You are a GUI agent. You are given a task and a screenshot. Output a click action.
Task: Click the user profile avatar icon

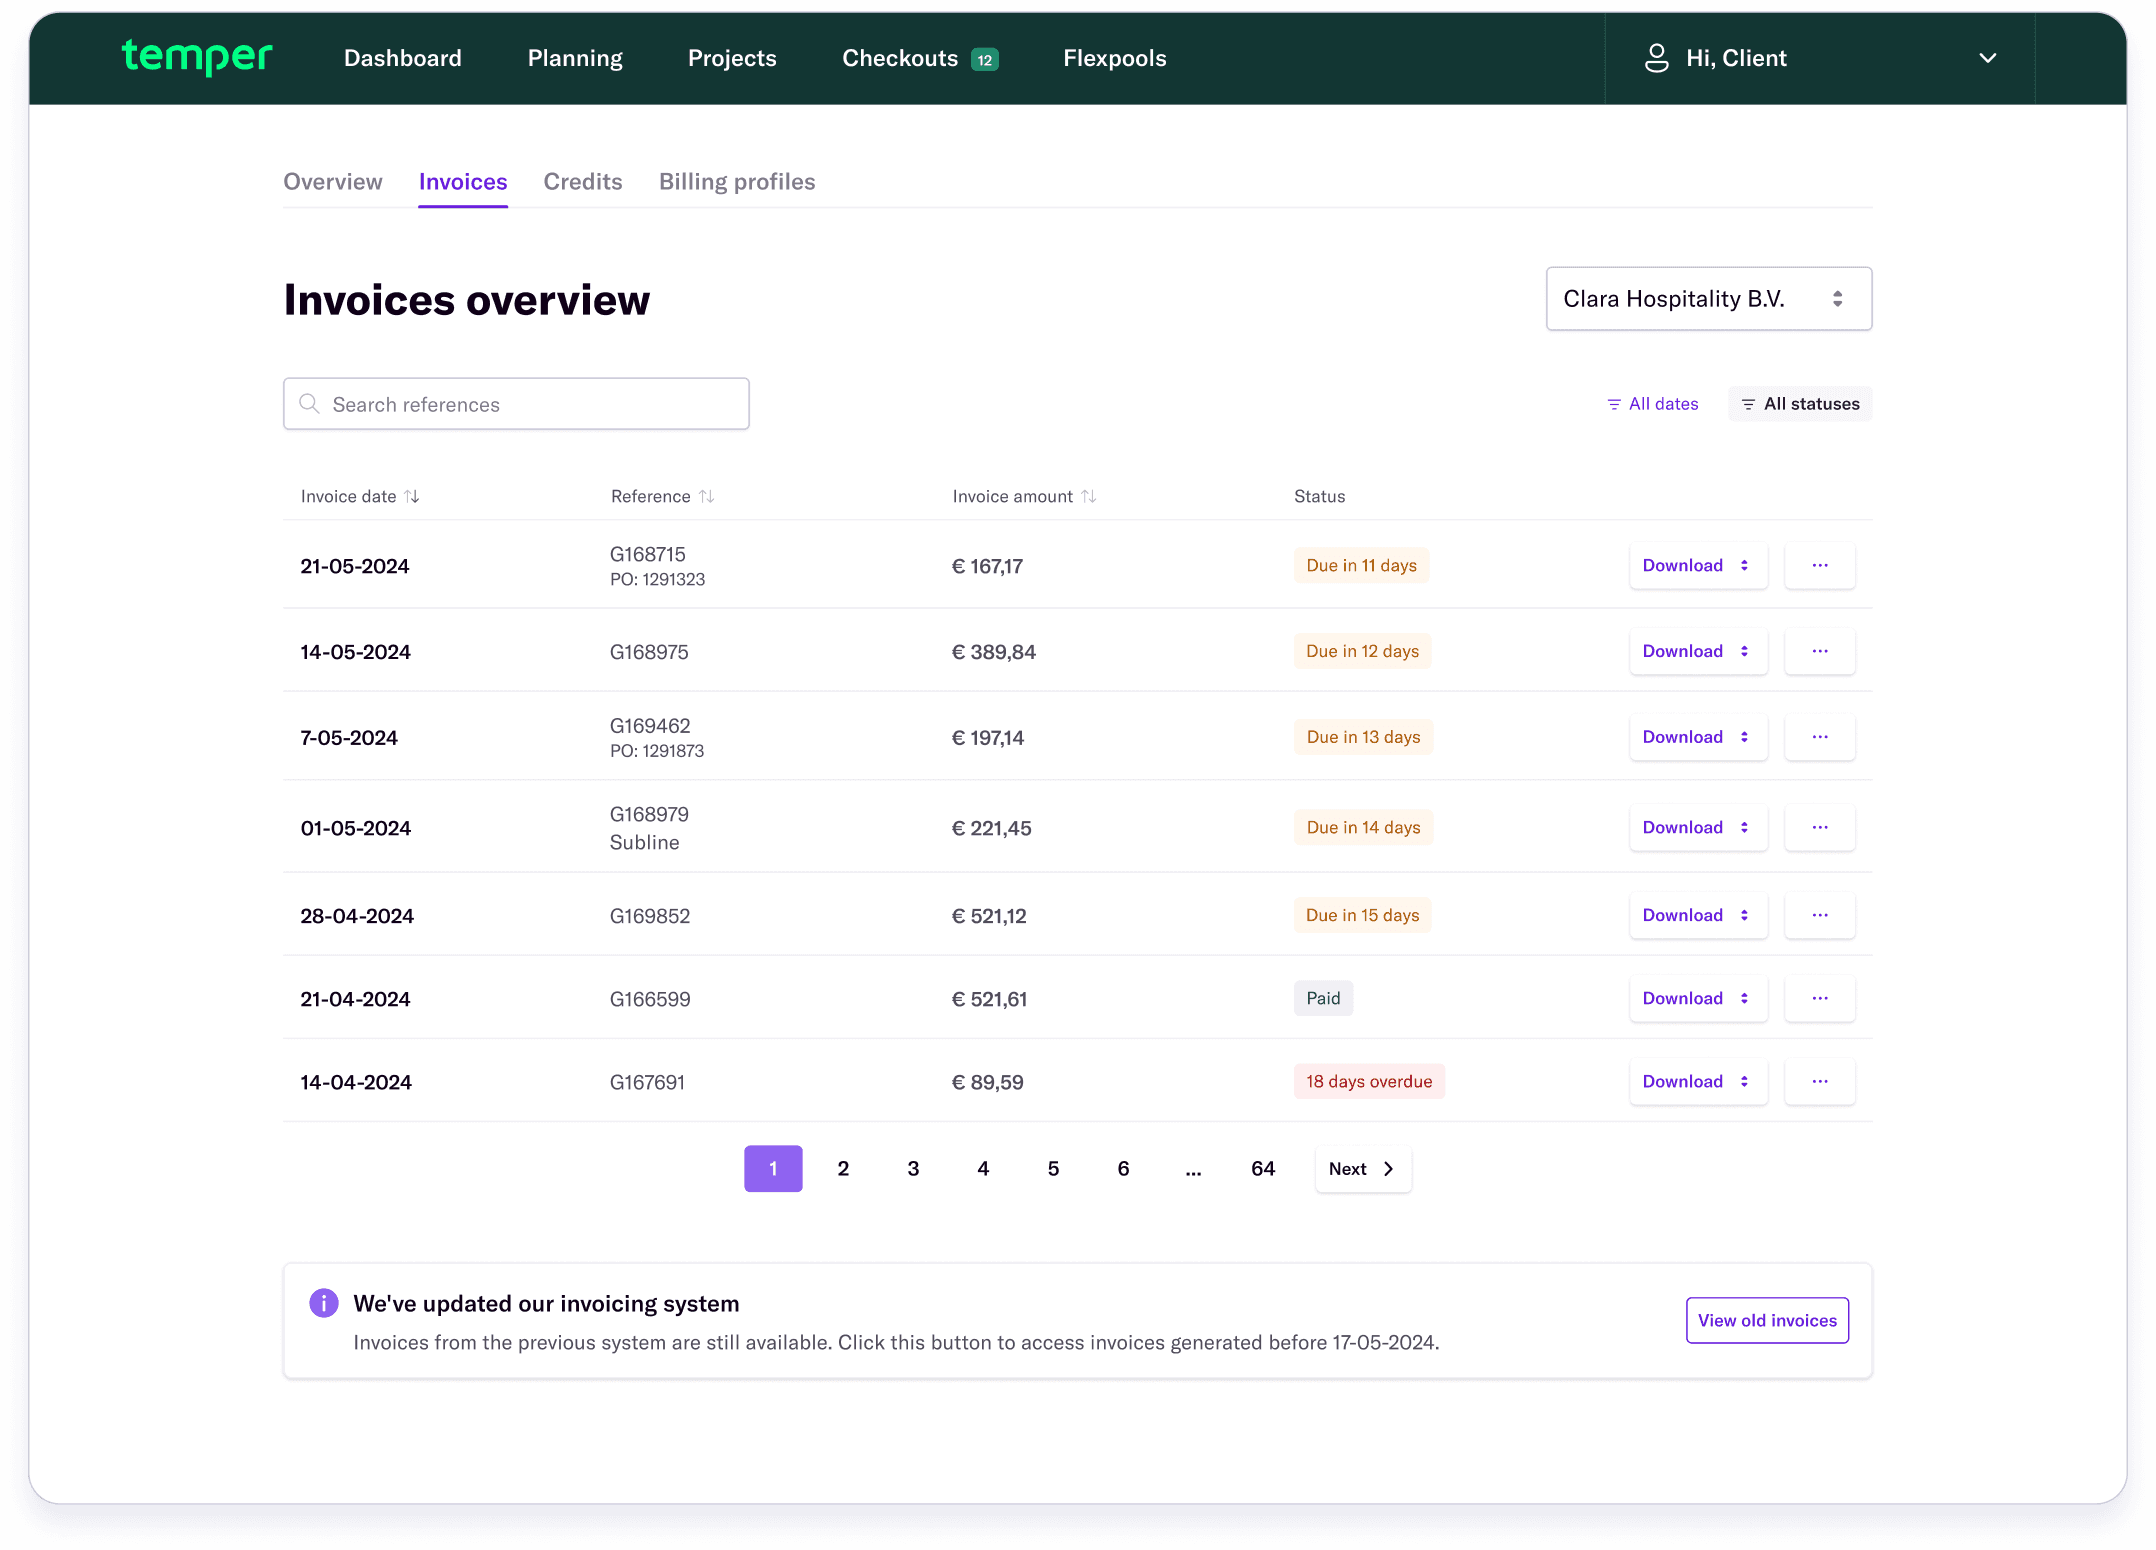pos(1656,58)
